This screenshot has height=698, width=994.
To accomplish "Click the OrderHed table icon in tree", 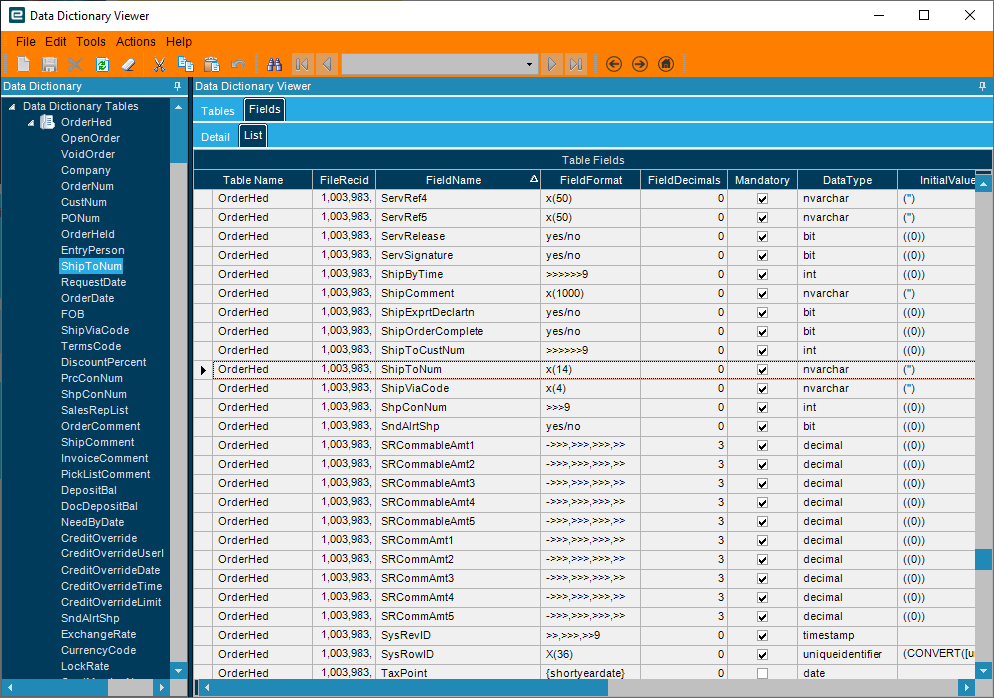I will (48, 122).
